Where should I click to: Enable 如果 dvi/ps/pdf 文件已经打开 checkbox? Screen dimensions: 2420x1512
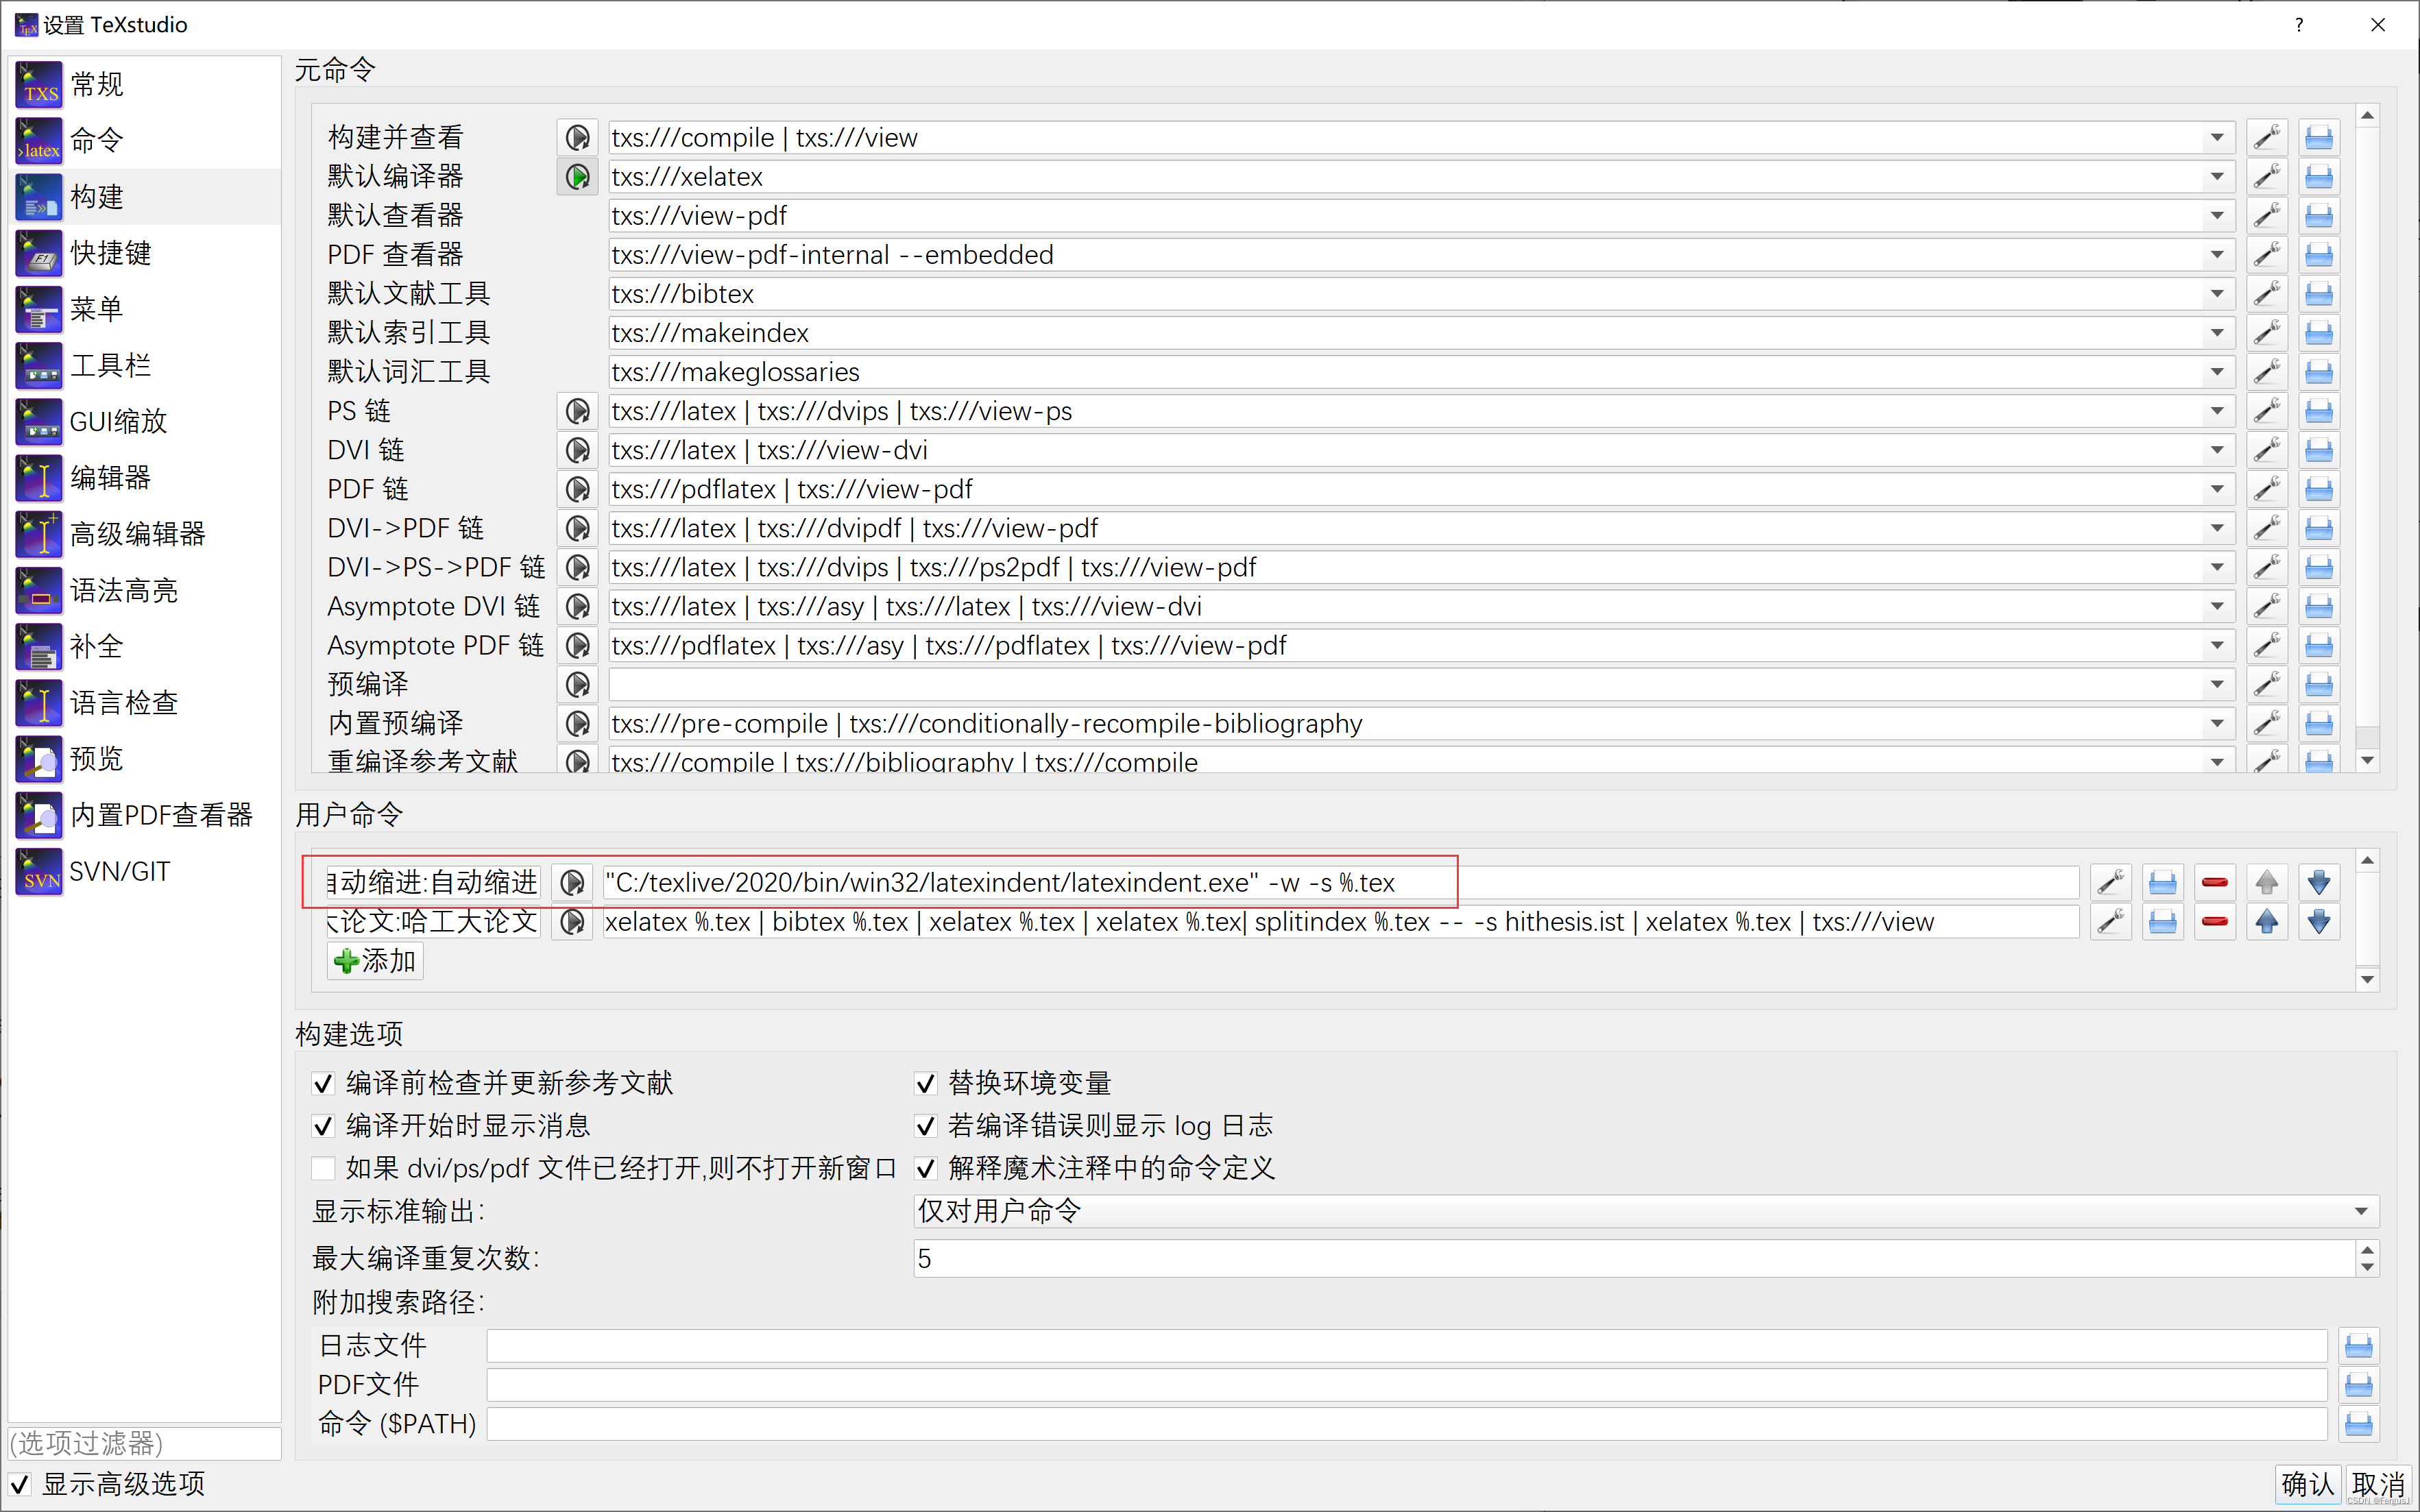pos(323,1168)
